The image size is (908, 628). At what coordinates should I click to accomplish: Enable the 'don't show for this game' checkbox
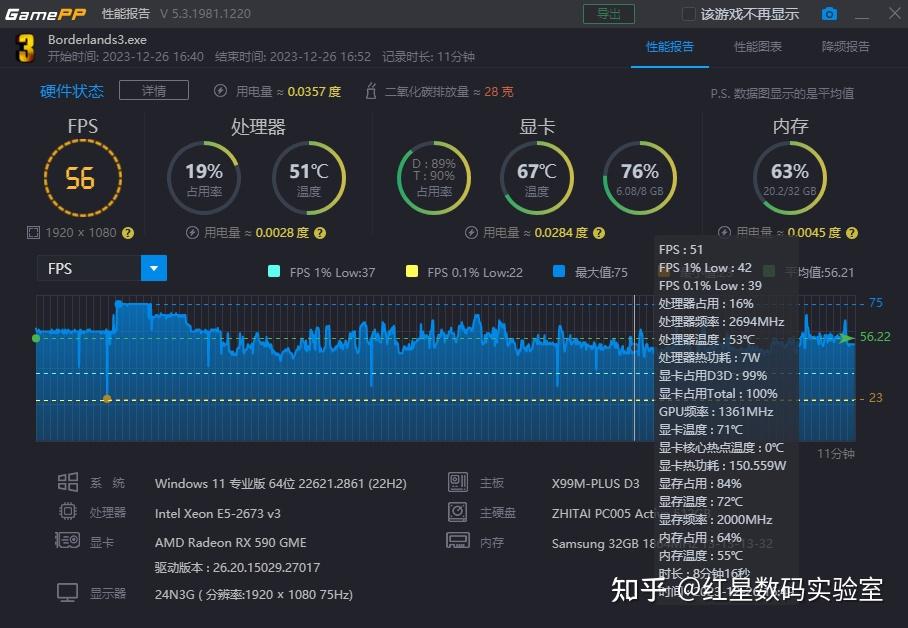(689, 14)
